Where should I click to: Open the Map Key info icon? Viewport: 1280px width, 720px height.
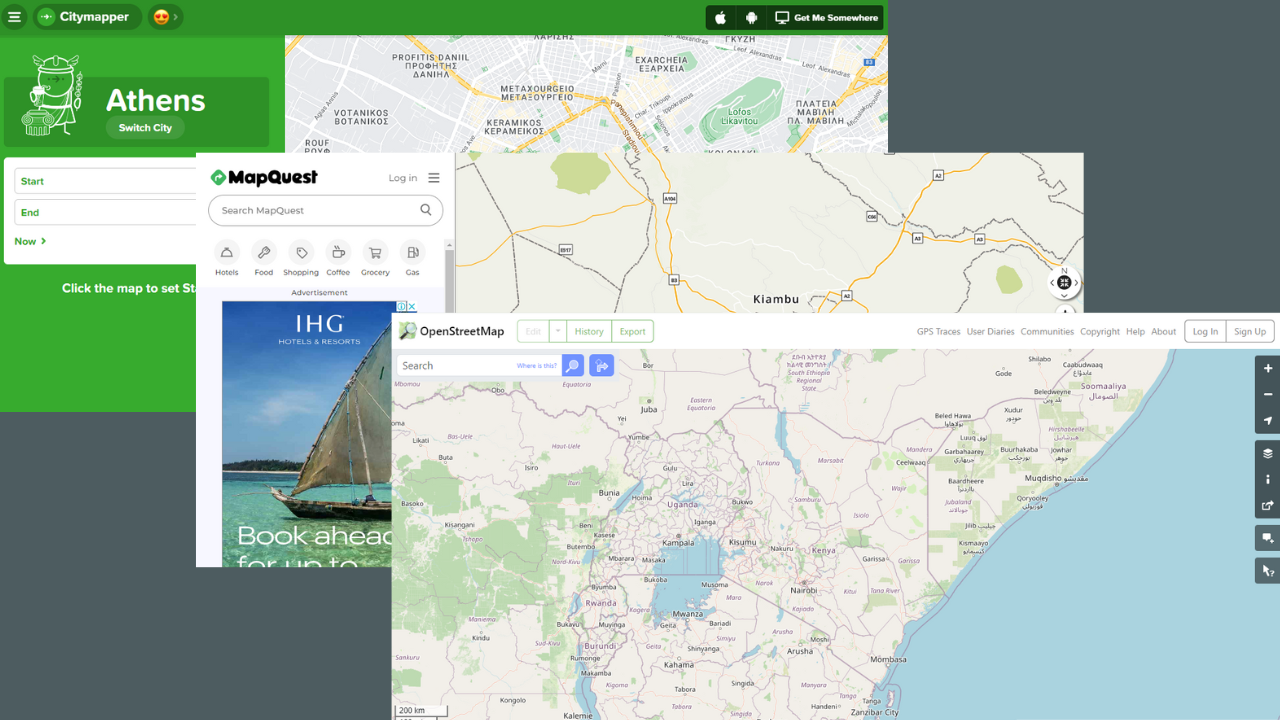pyautogui.click(x=1268, y=479)
